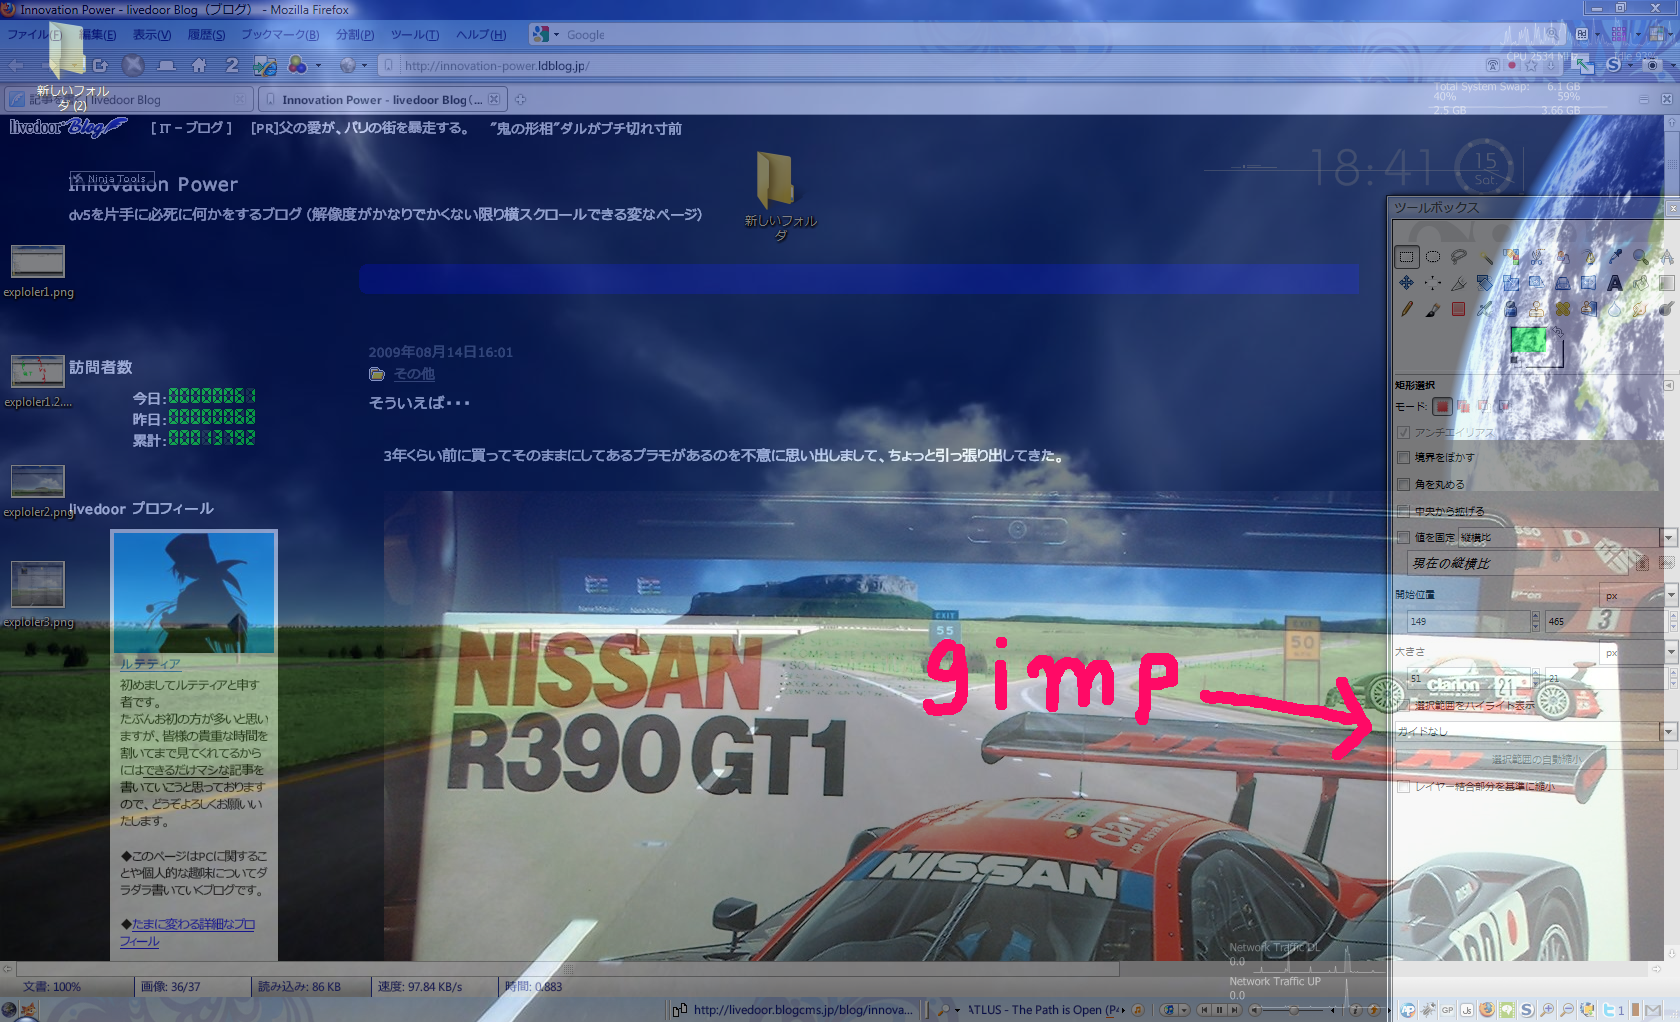
Task: Toggle 値を固定 fixed value checkbox
Action: [1403, 537]
